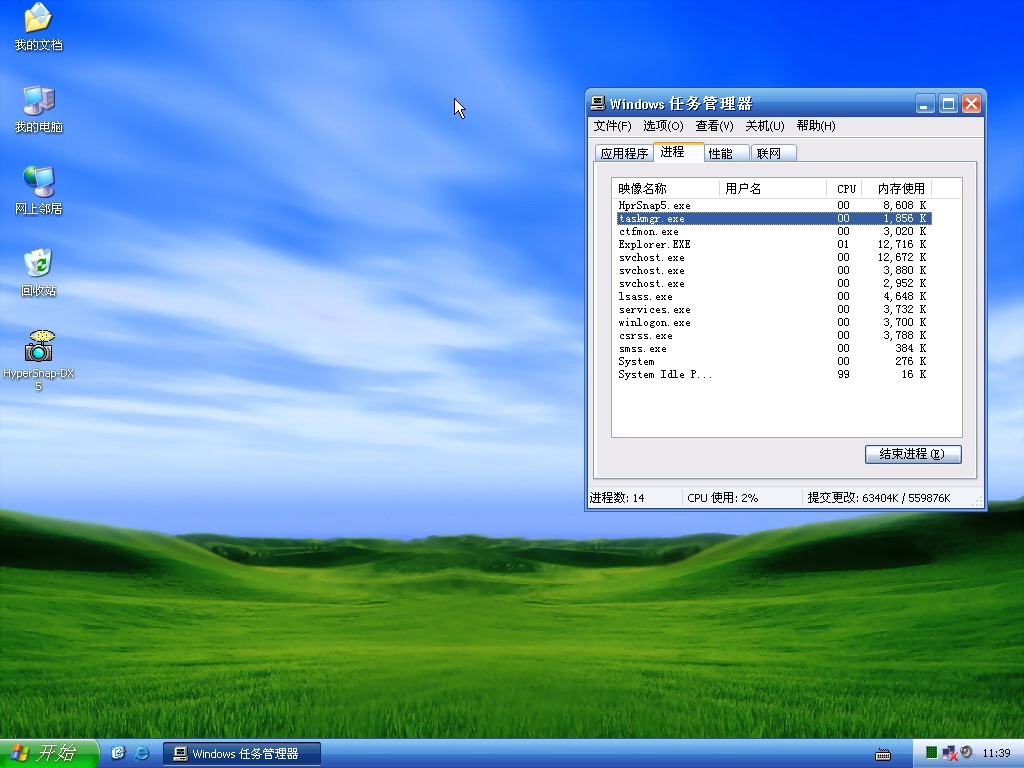Switch to the 进程 tab
Image resolution: width=1024 pixels, height=768 pixels.
coord(679,152)
